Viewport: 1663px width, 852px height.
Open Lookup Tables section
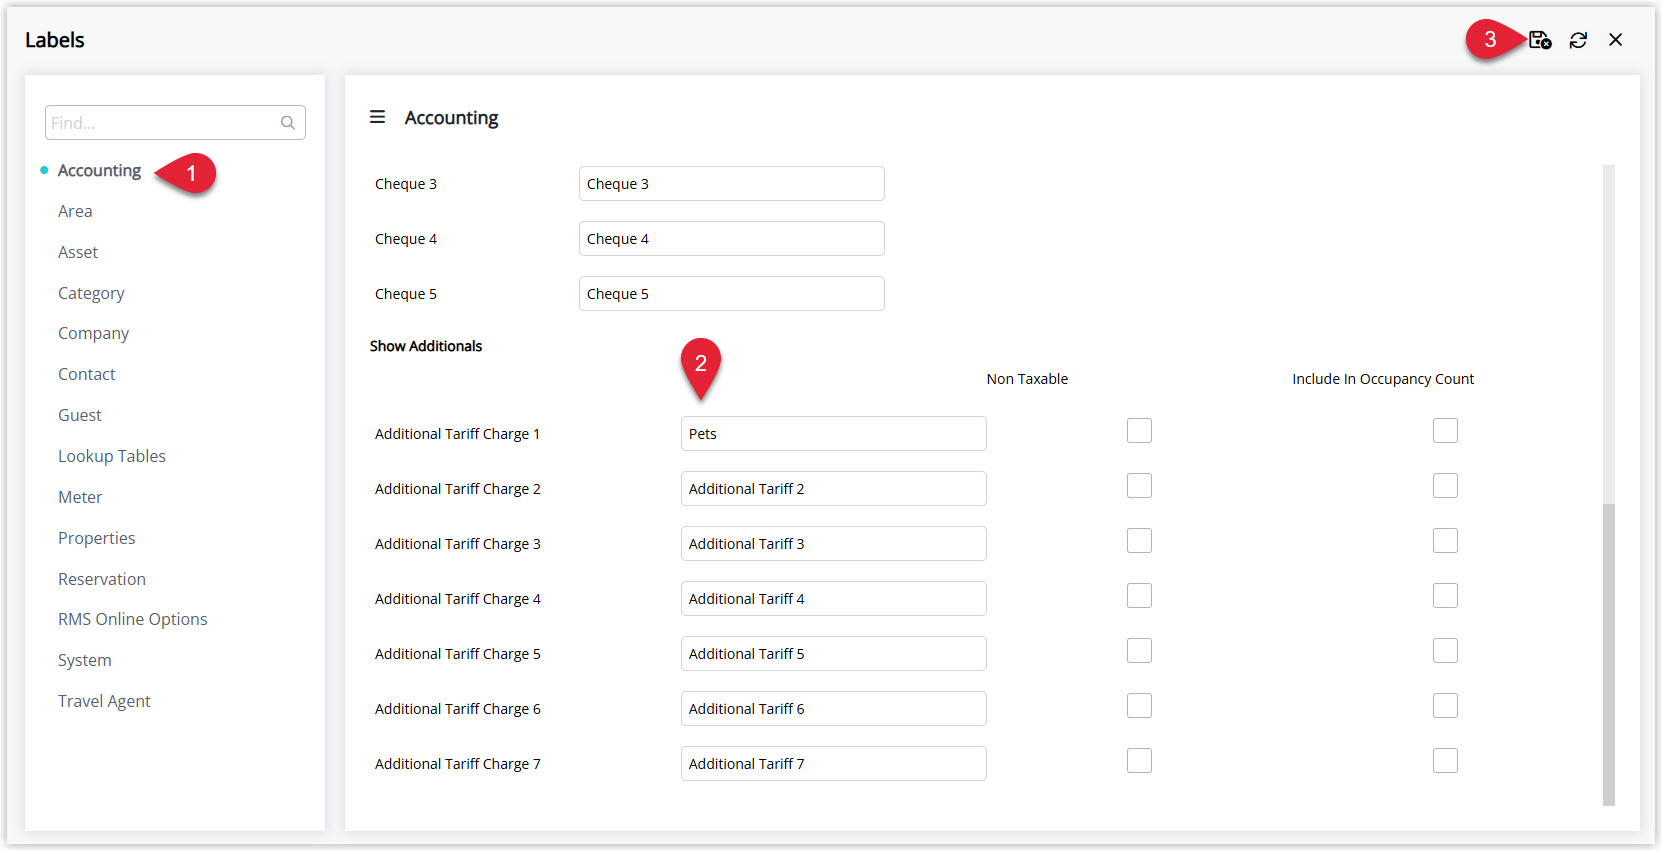point(112,456)
